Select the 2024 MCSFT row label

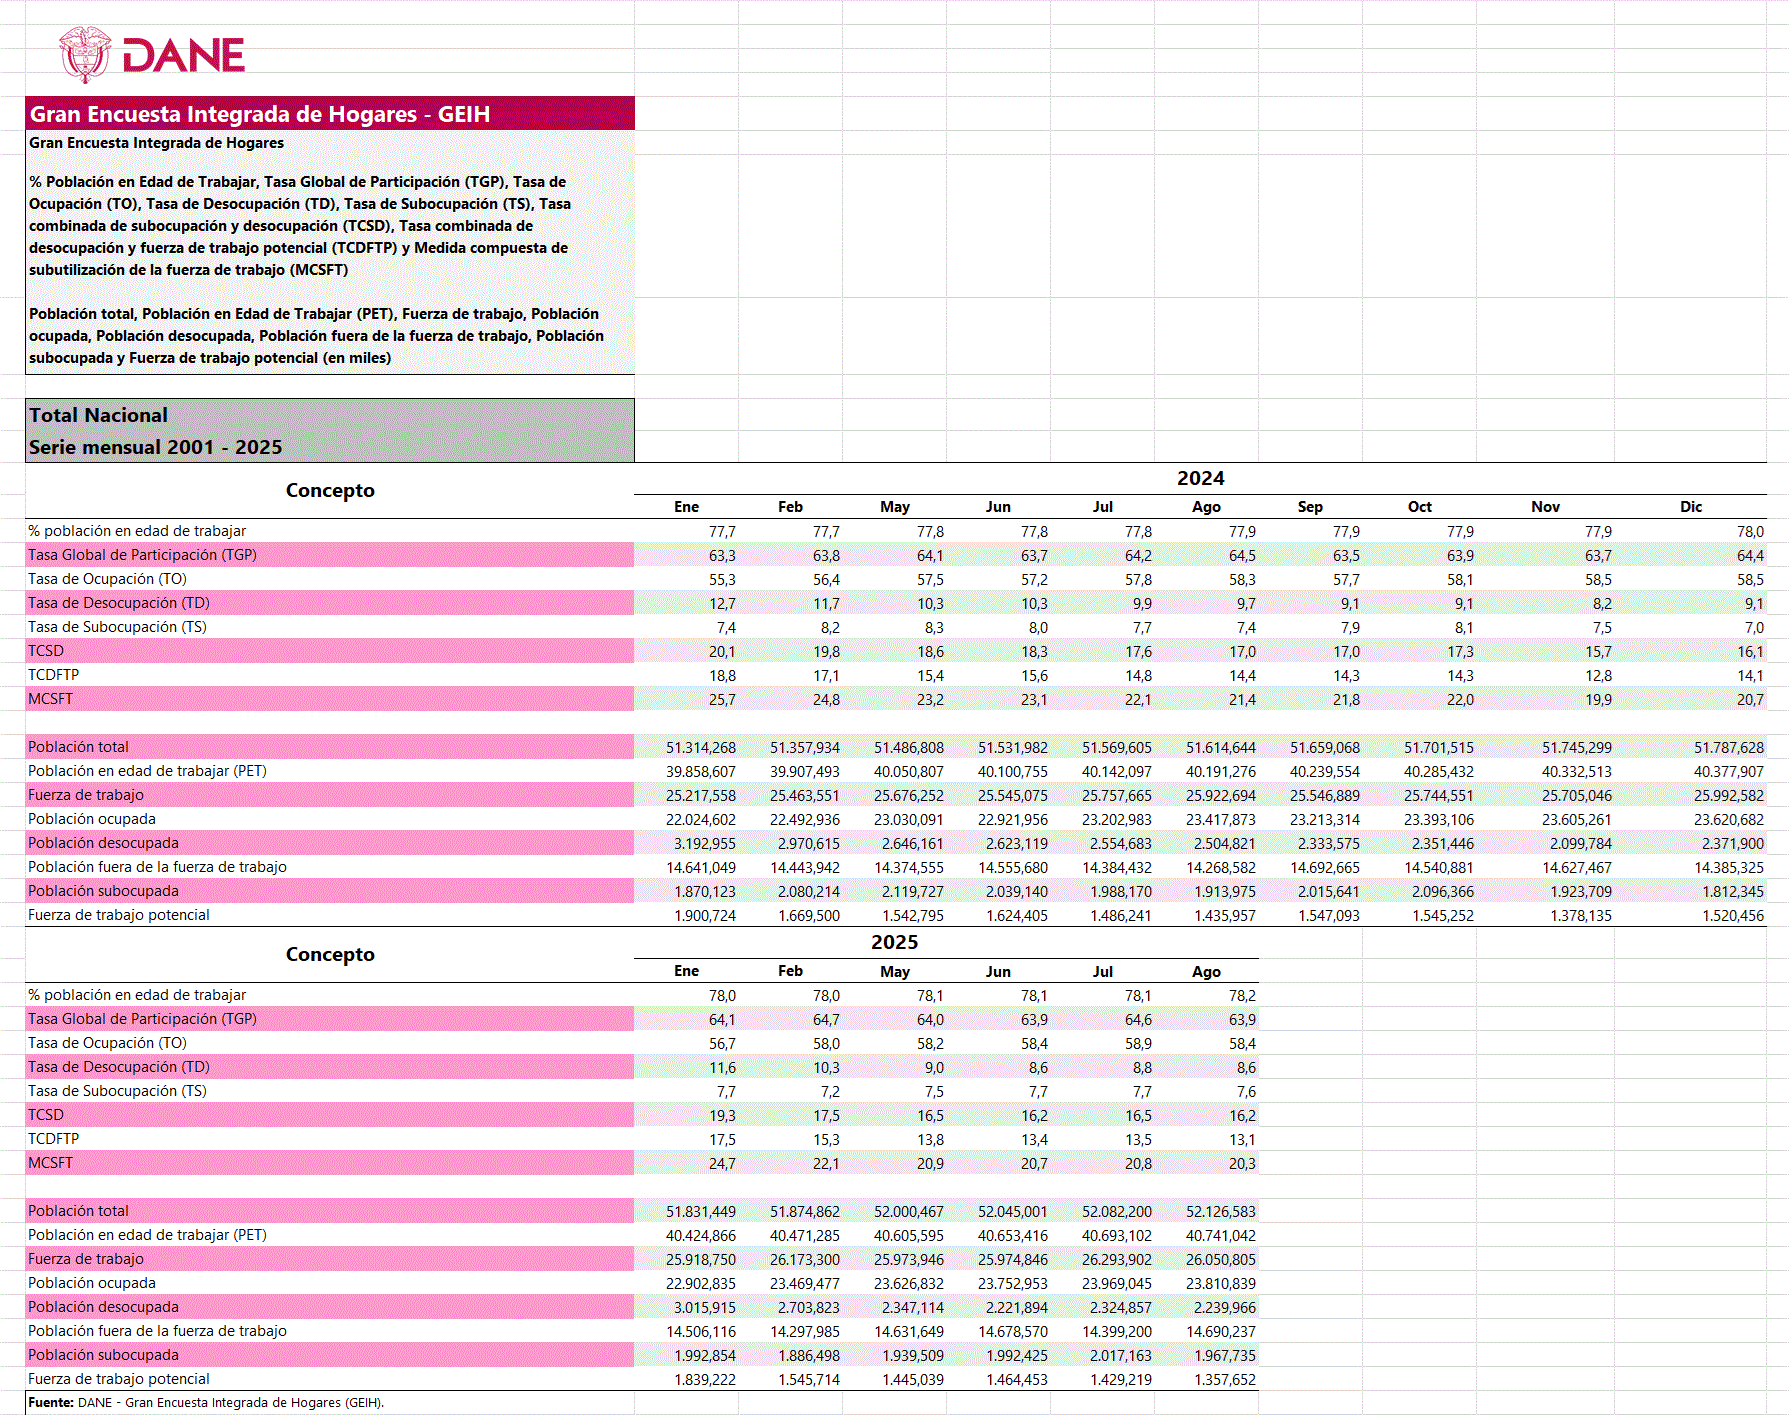point(51,699)
